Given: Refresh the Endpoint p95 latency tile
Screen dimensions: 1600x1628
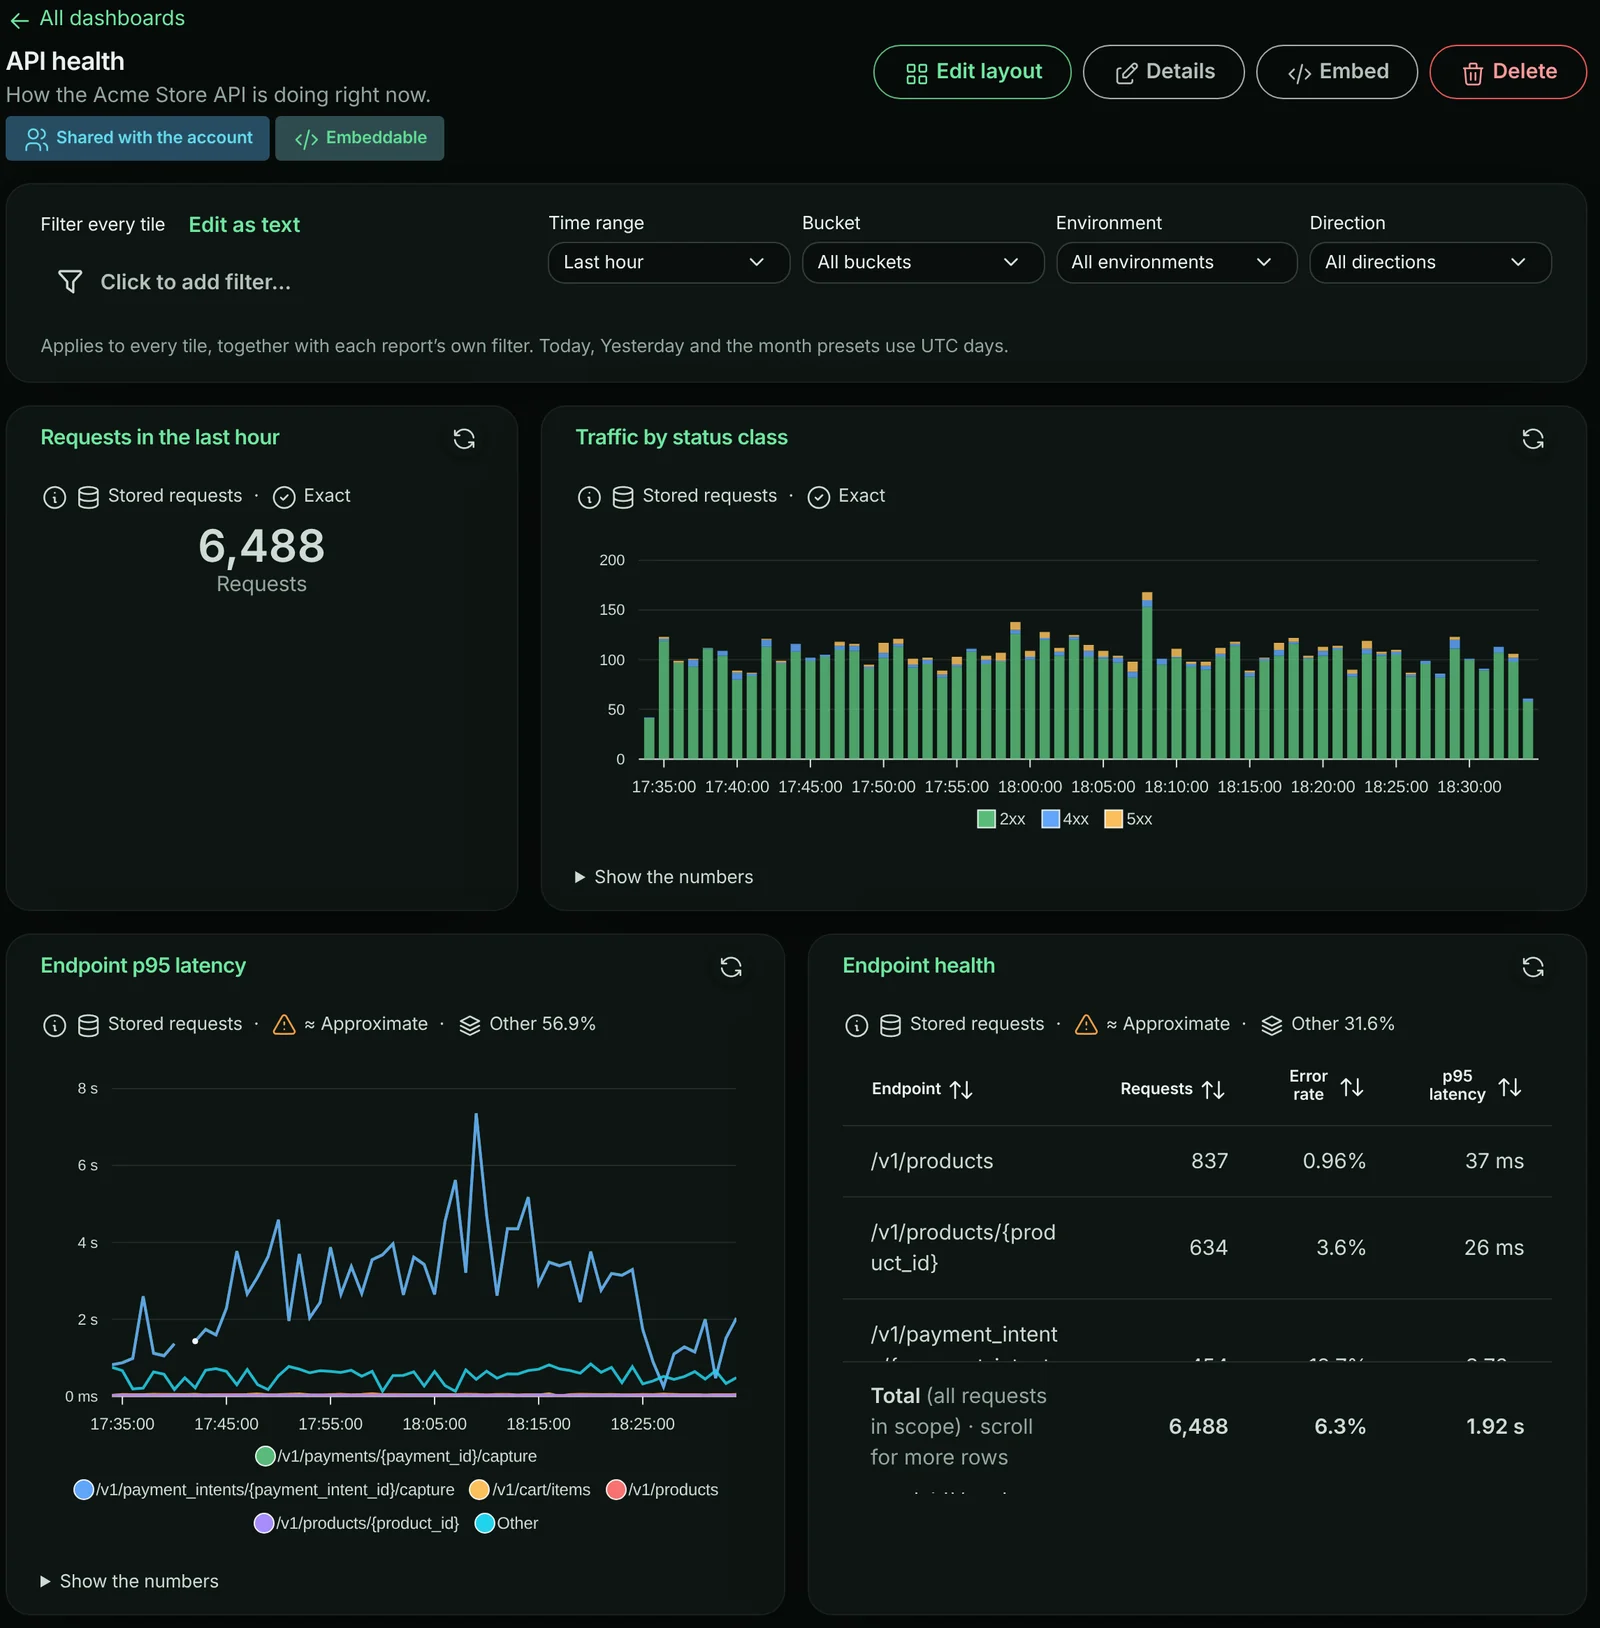Looking at the screenshot, I should pyautogui.click(x=731, y=967).
